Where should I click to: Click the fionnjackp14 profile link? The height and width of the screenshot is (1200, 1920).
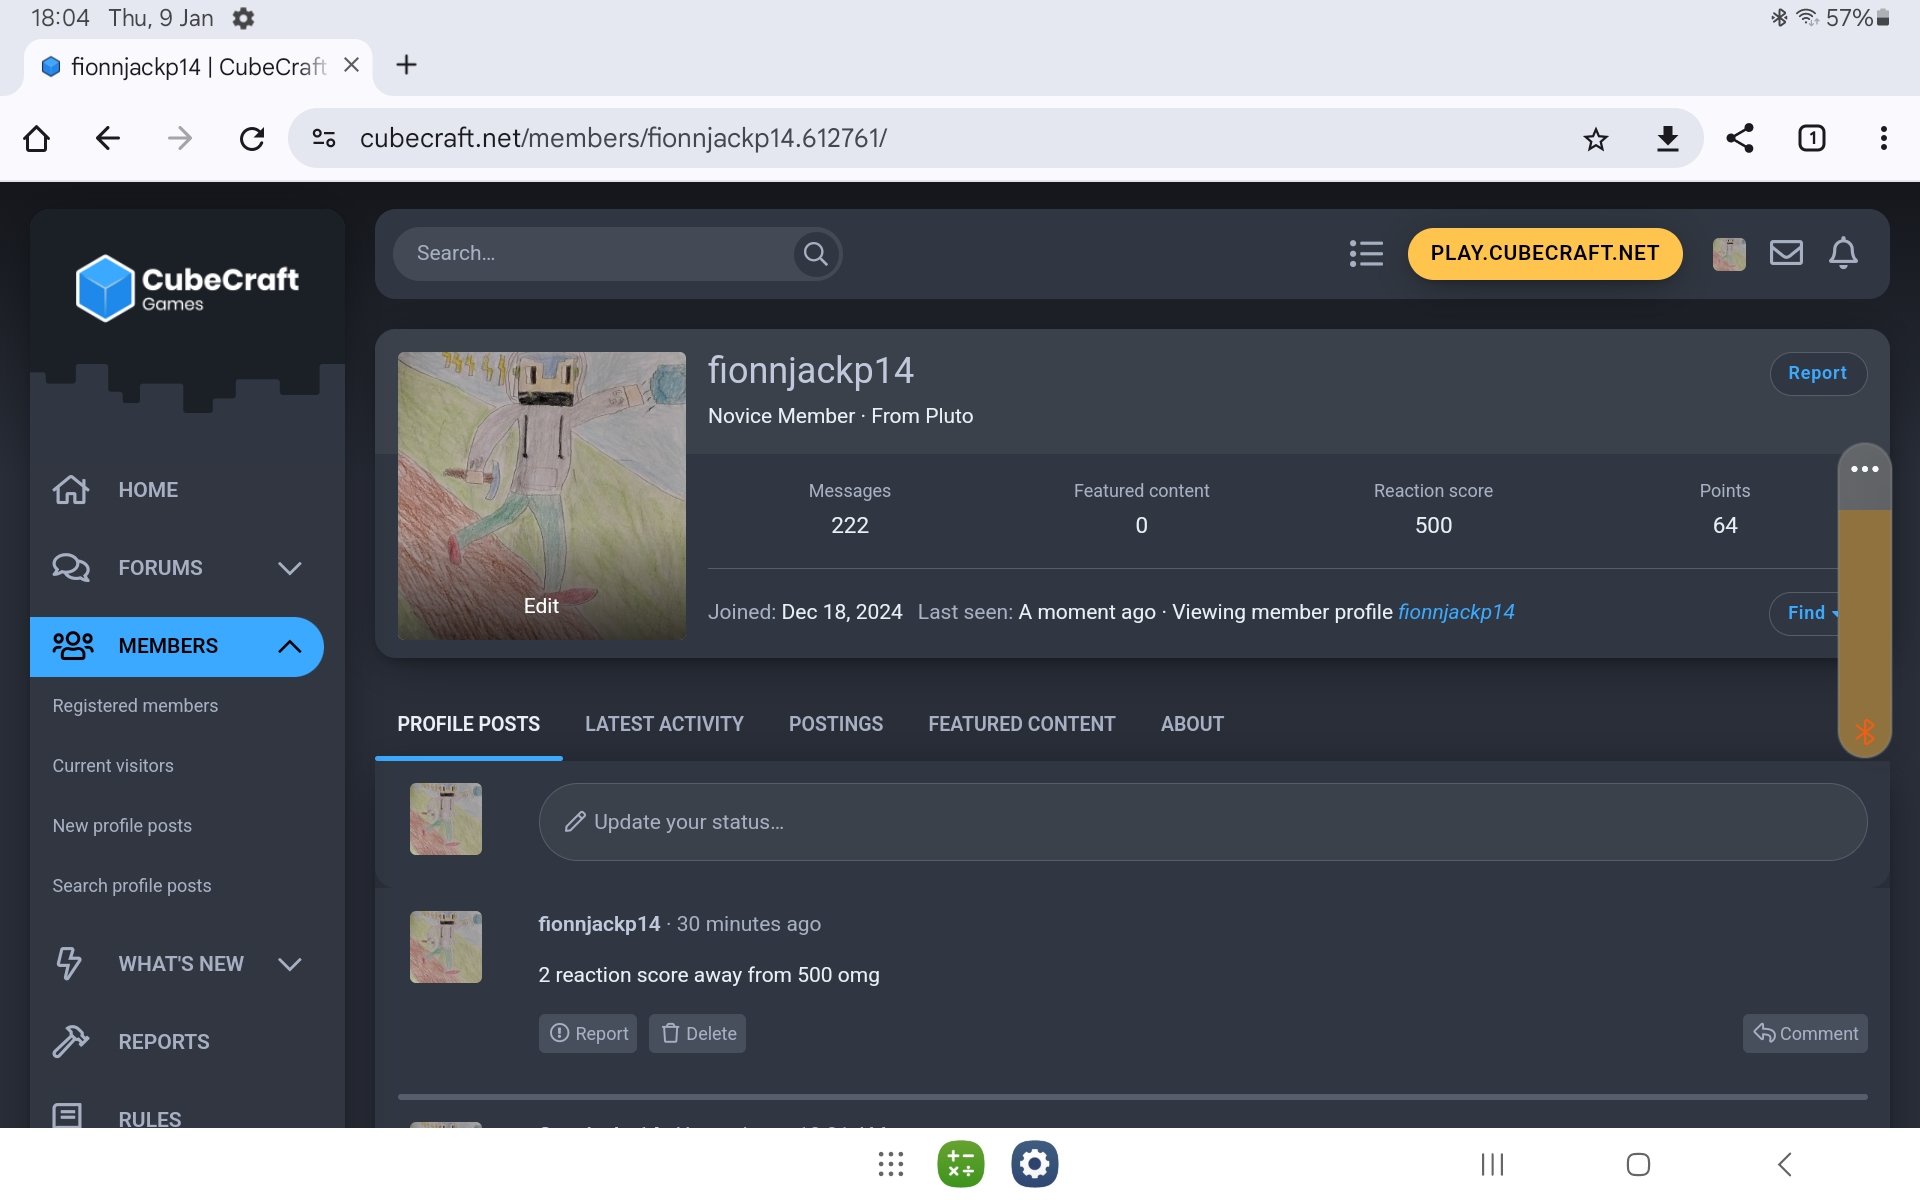1456,612
